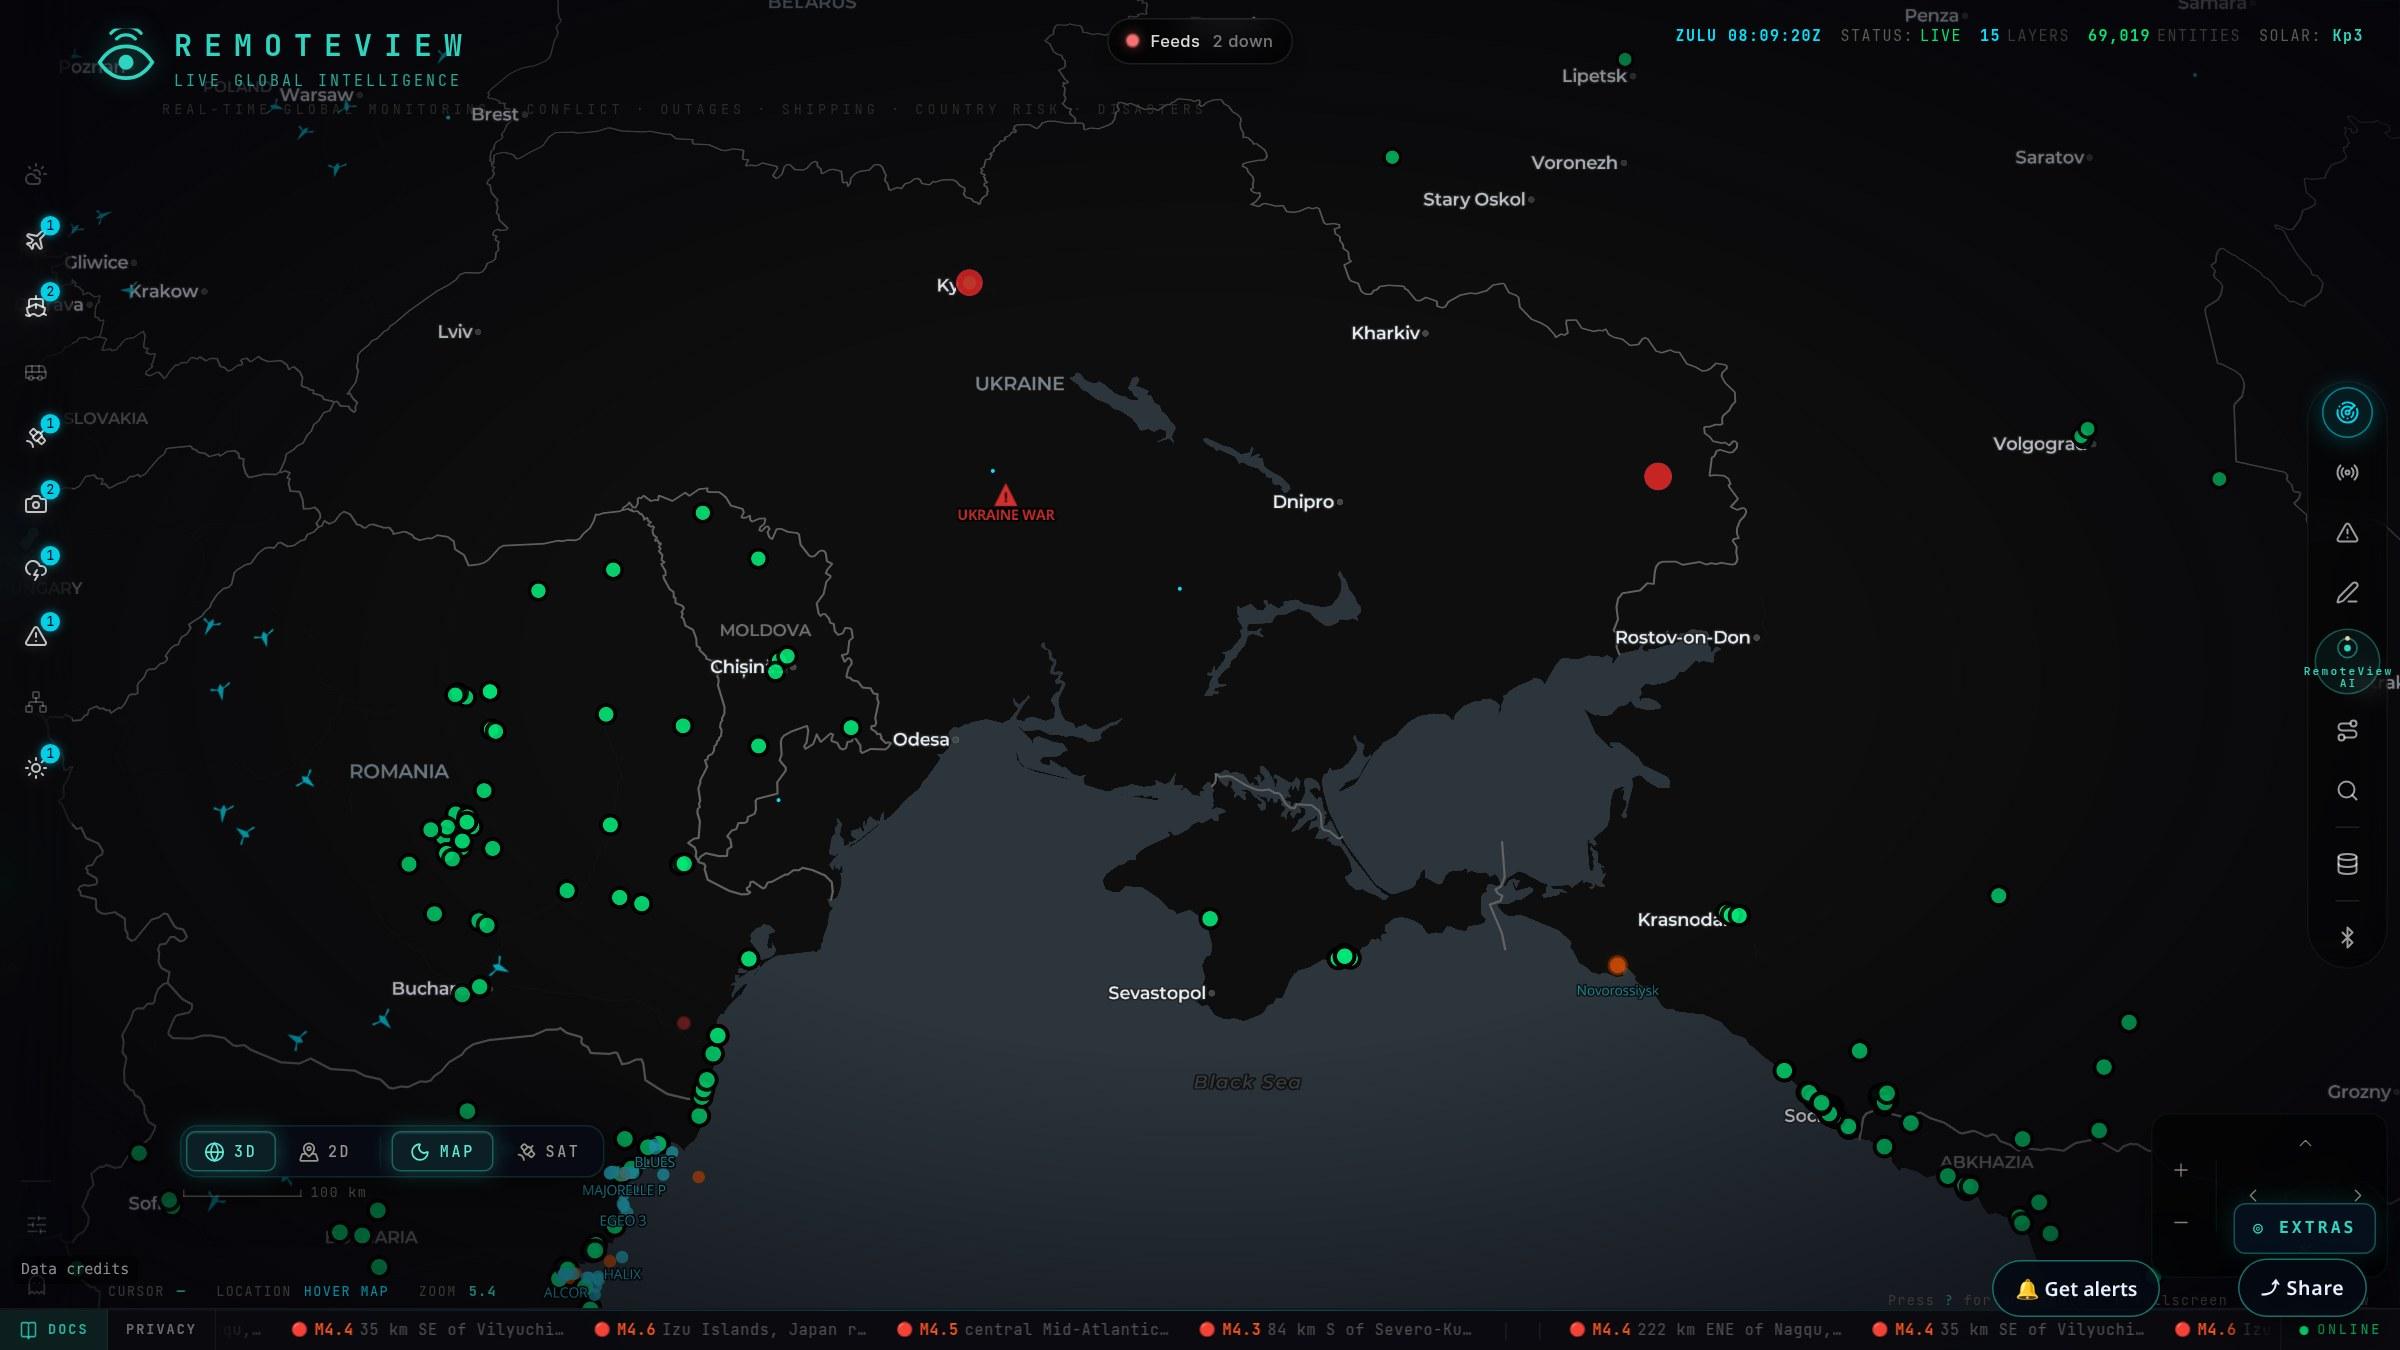Click the tilt up chevron arrow
This screenshot has height=1350, width=2400.
[2305, 1143]
